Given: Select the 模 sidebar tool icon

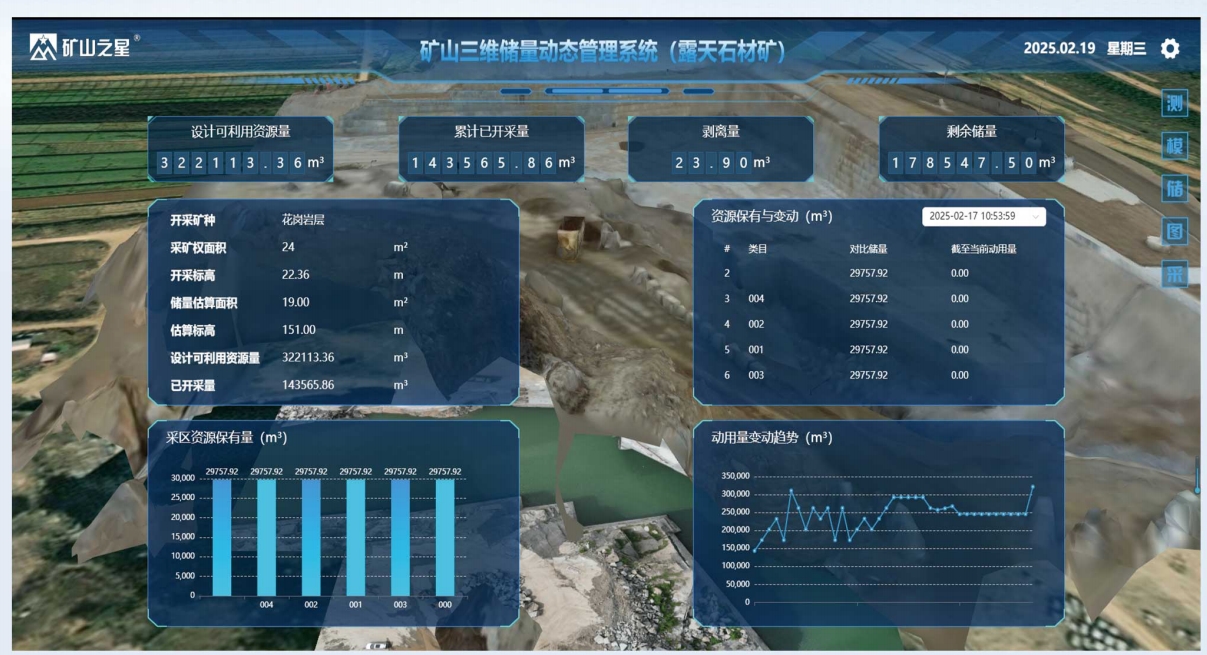Looking at the screenshot, I should (1175, 146).
